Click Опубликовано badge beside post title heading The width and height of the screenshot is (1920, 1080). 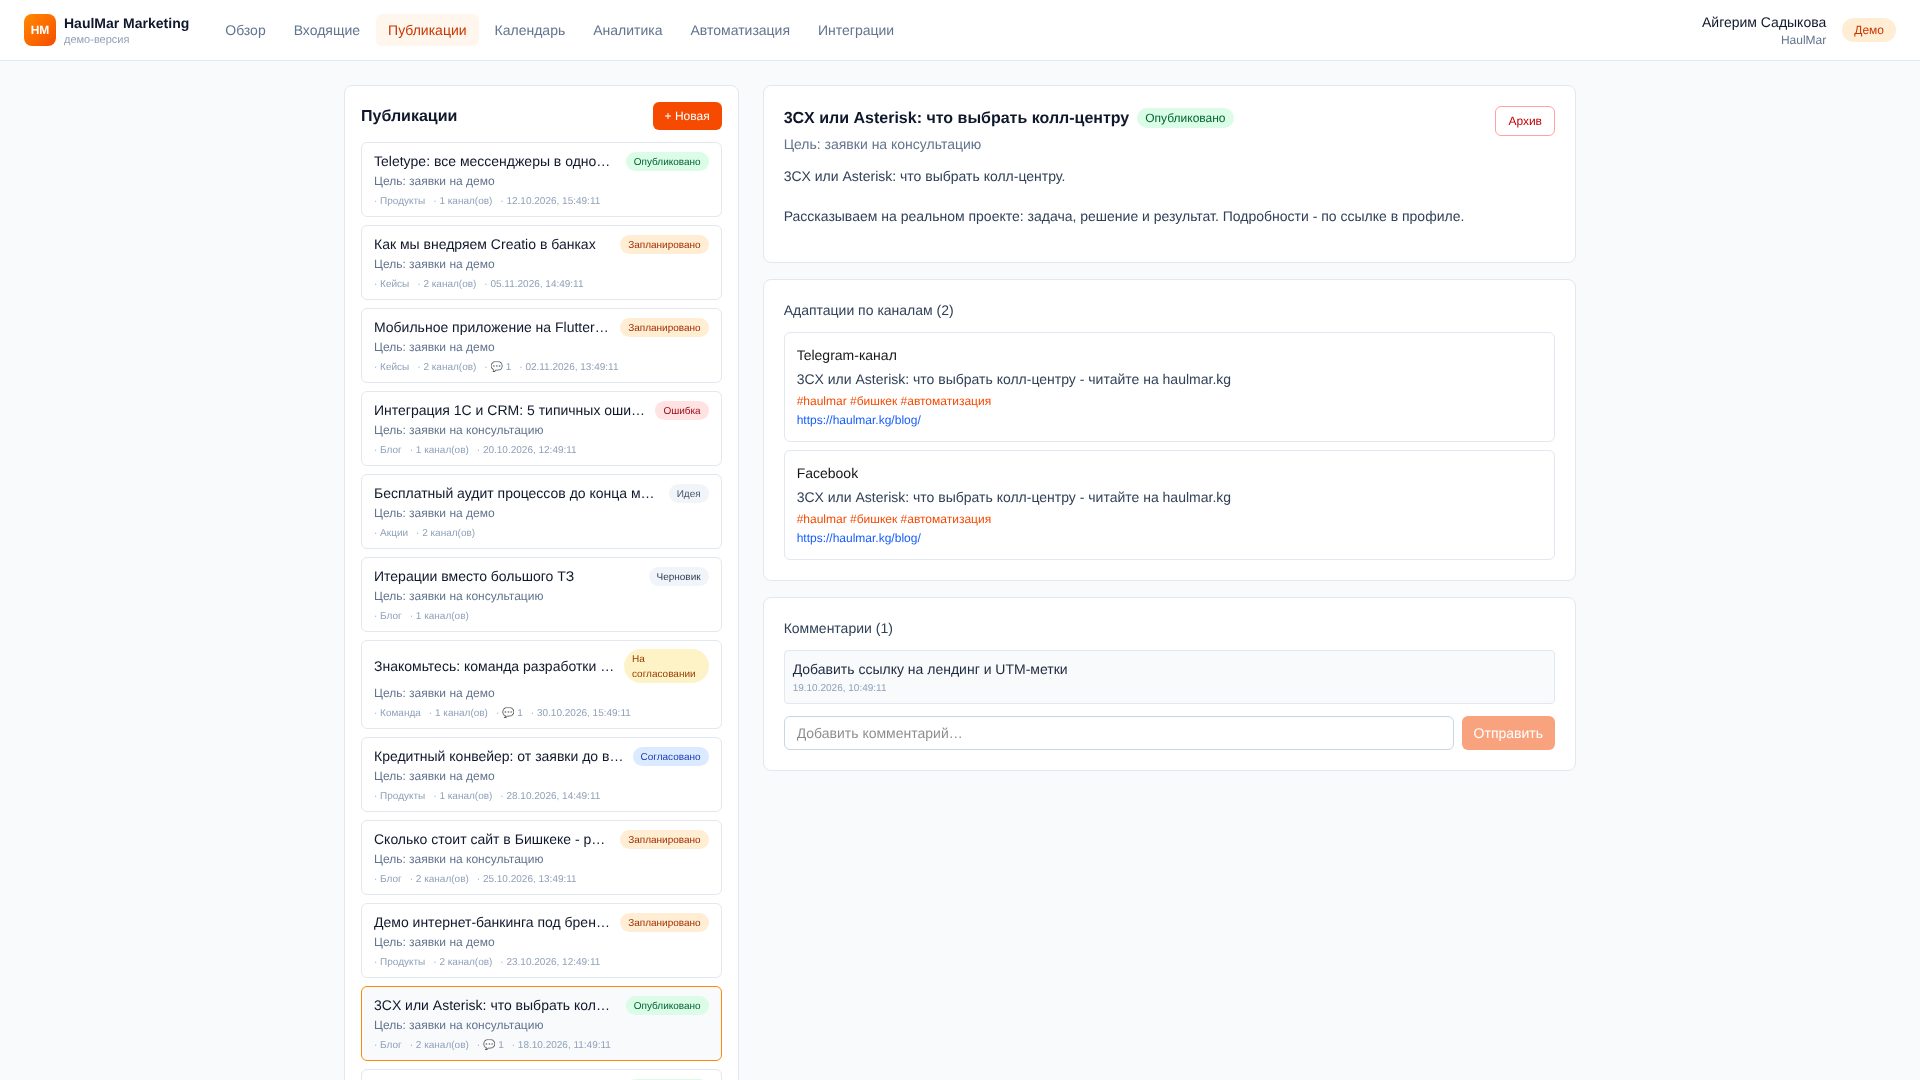1185,118
